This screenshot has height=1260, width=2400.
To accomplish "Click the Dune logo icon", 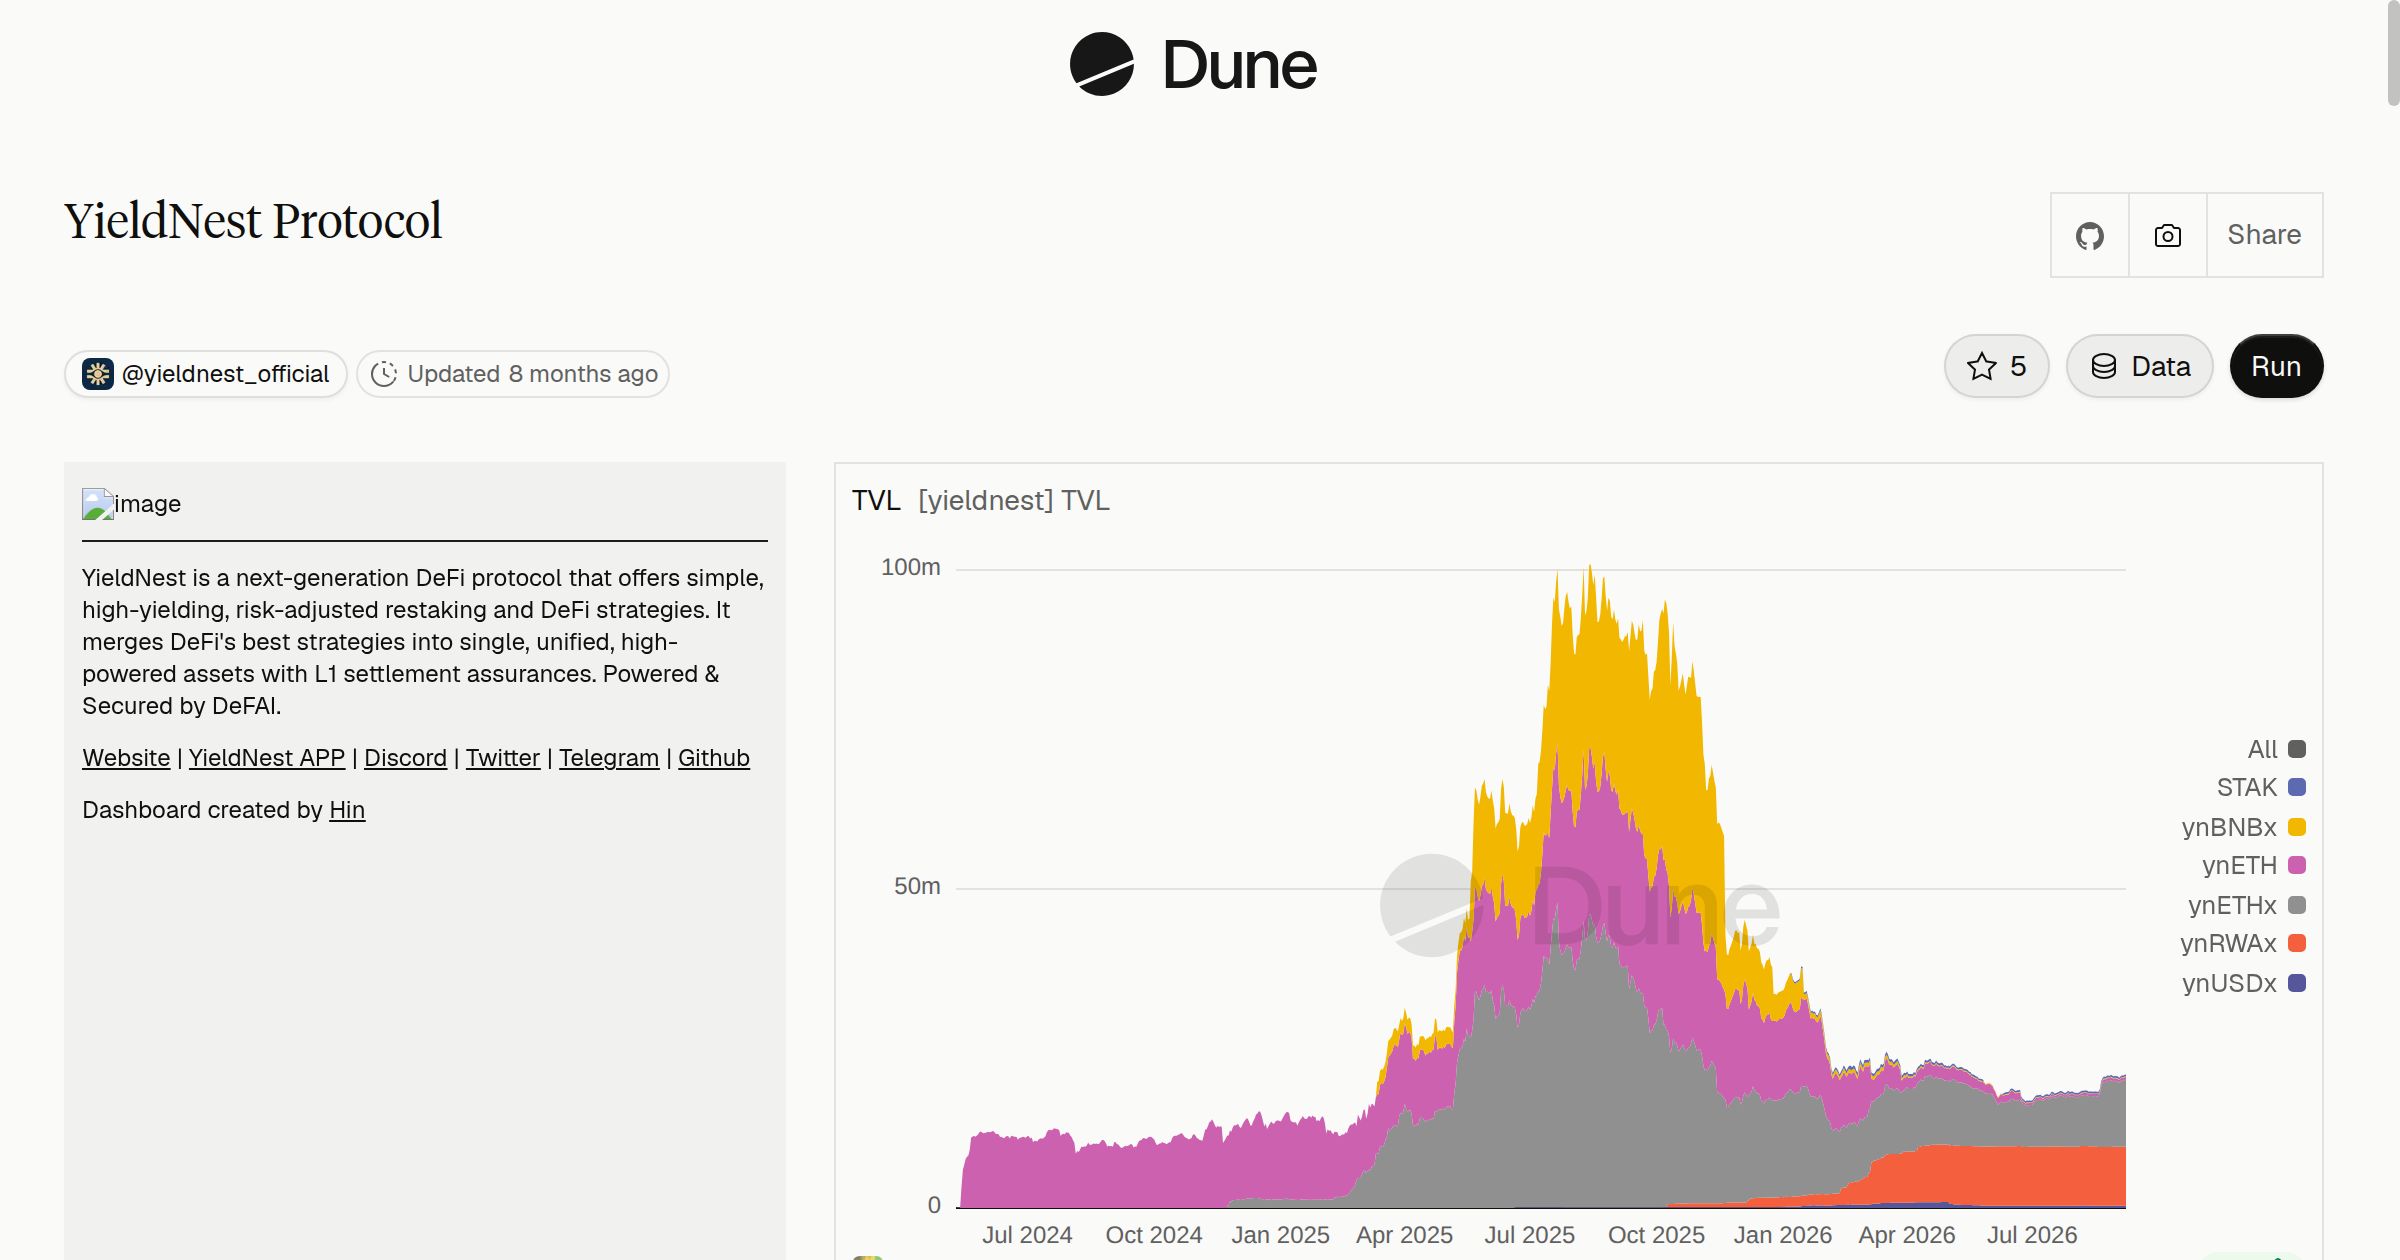I will 1101,64.
